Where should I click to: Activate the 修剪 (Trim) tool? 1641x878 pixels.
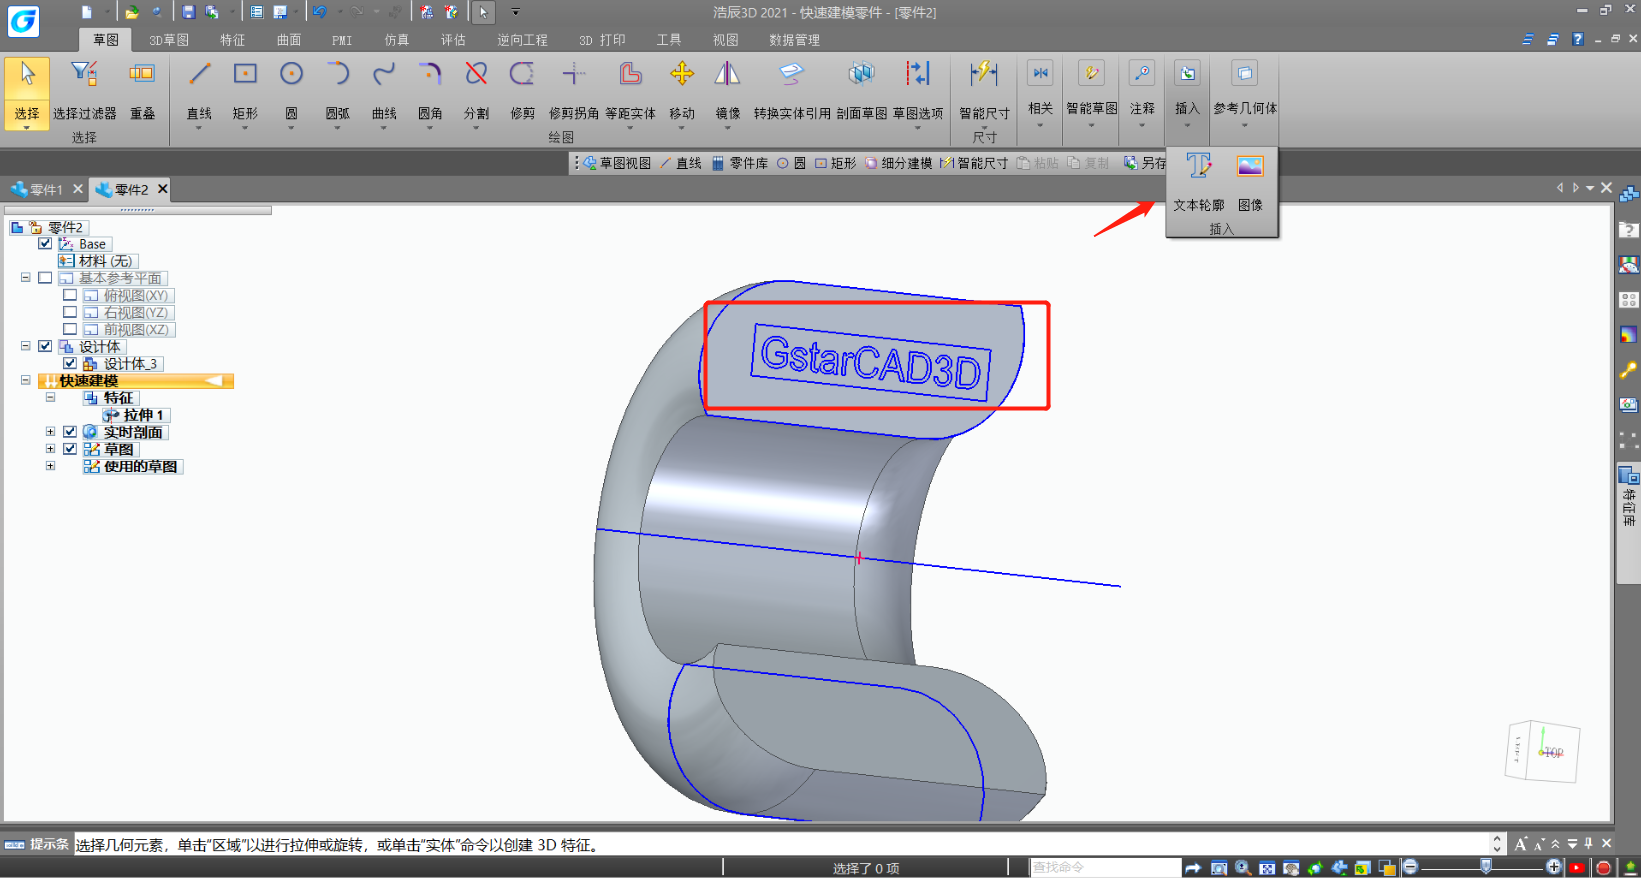(522, 75)
